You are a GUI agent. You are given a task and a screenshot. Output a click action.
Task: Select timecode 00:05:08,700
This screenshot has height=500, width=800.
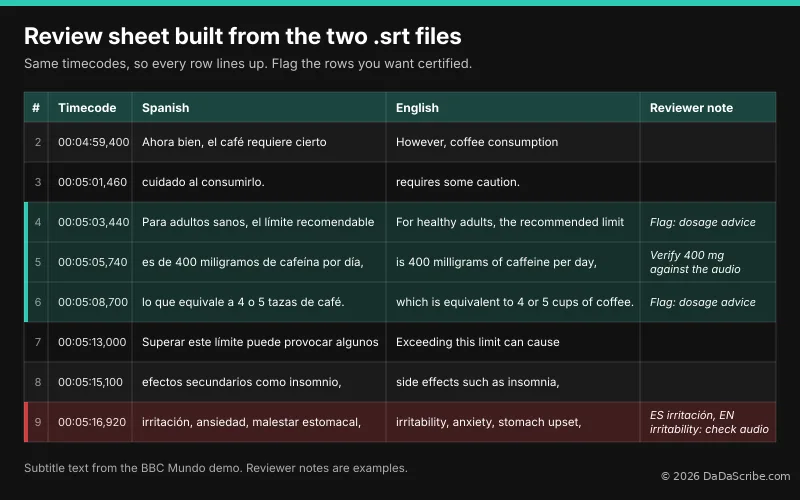(x=93, y=302)
